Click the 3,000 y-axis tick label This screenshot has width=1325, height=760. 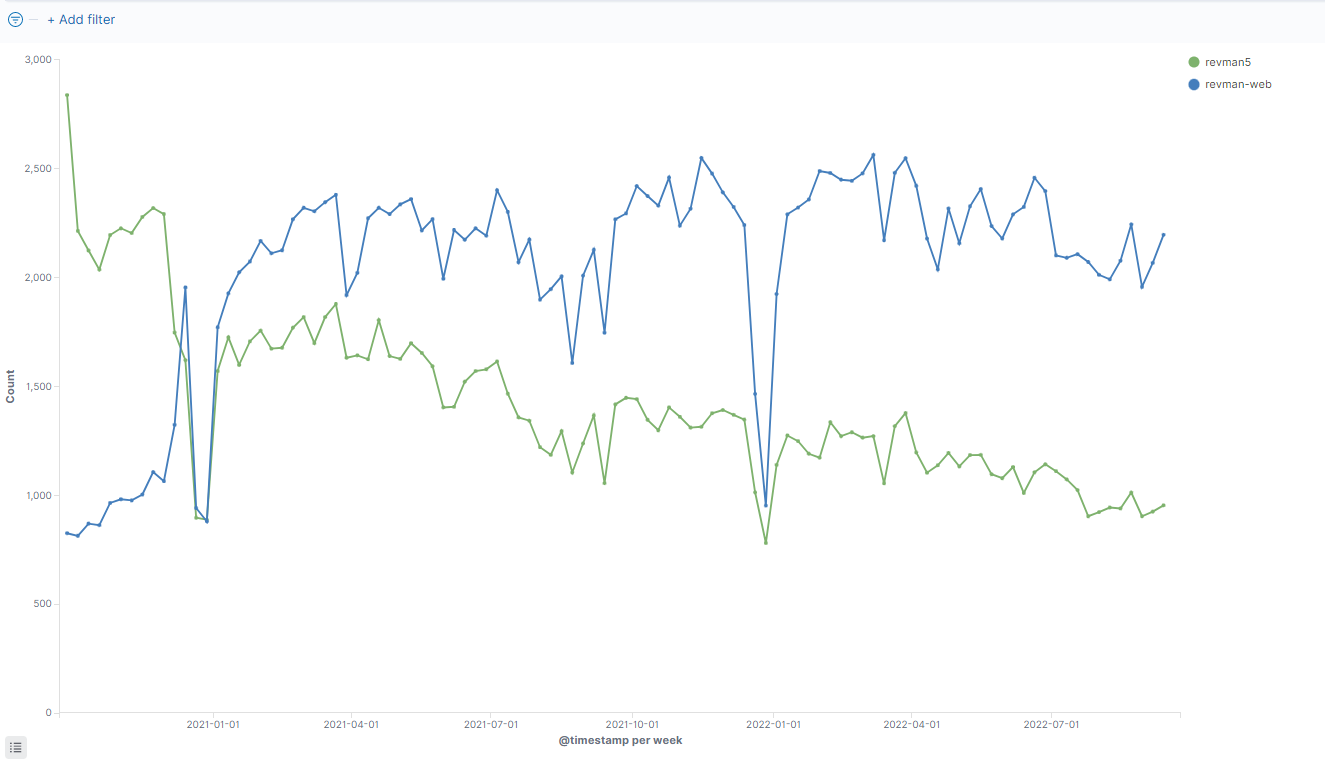coord(38,60)
